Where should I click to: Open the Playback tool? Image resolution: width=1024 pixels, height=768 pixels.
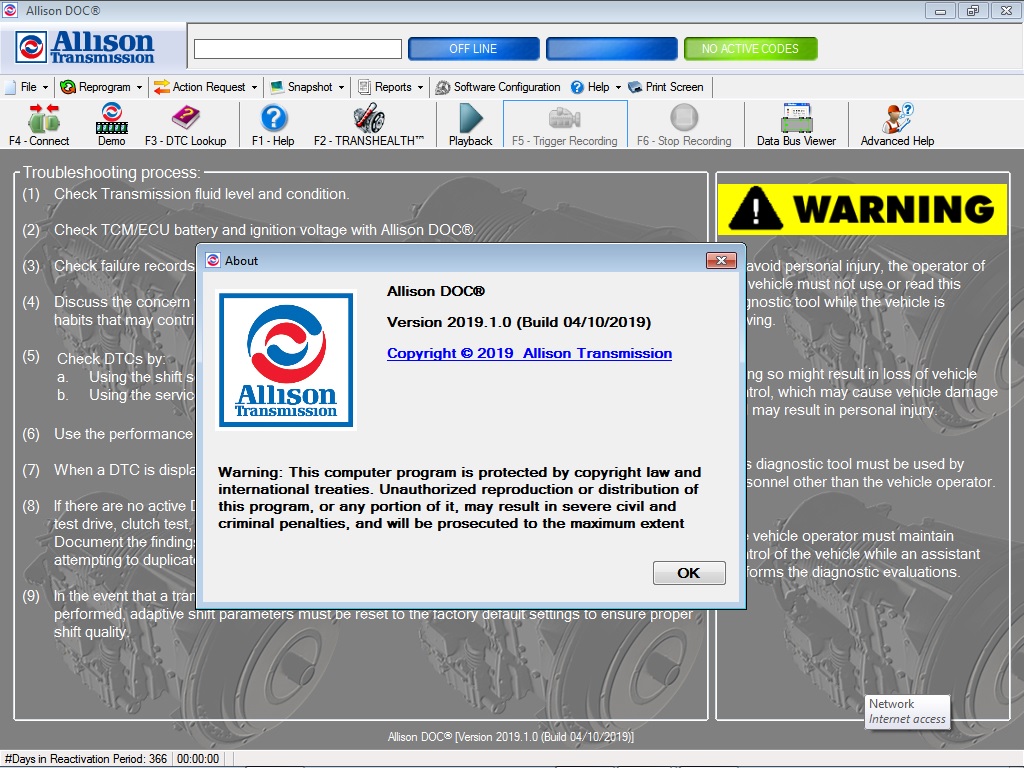(x=469, y=124)
